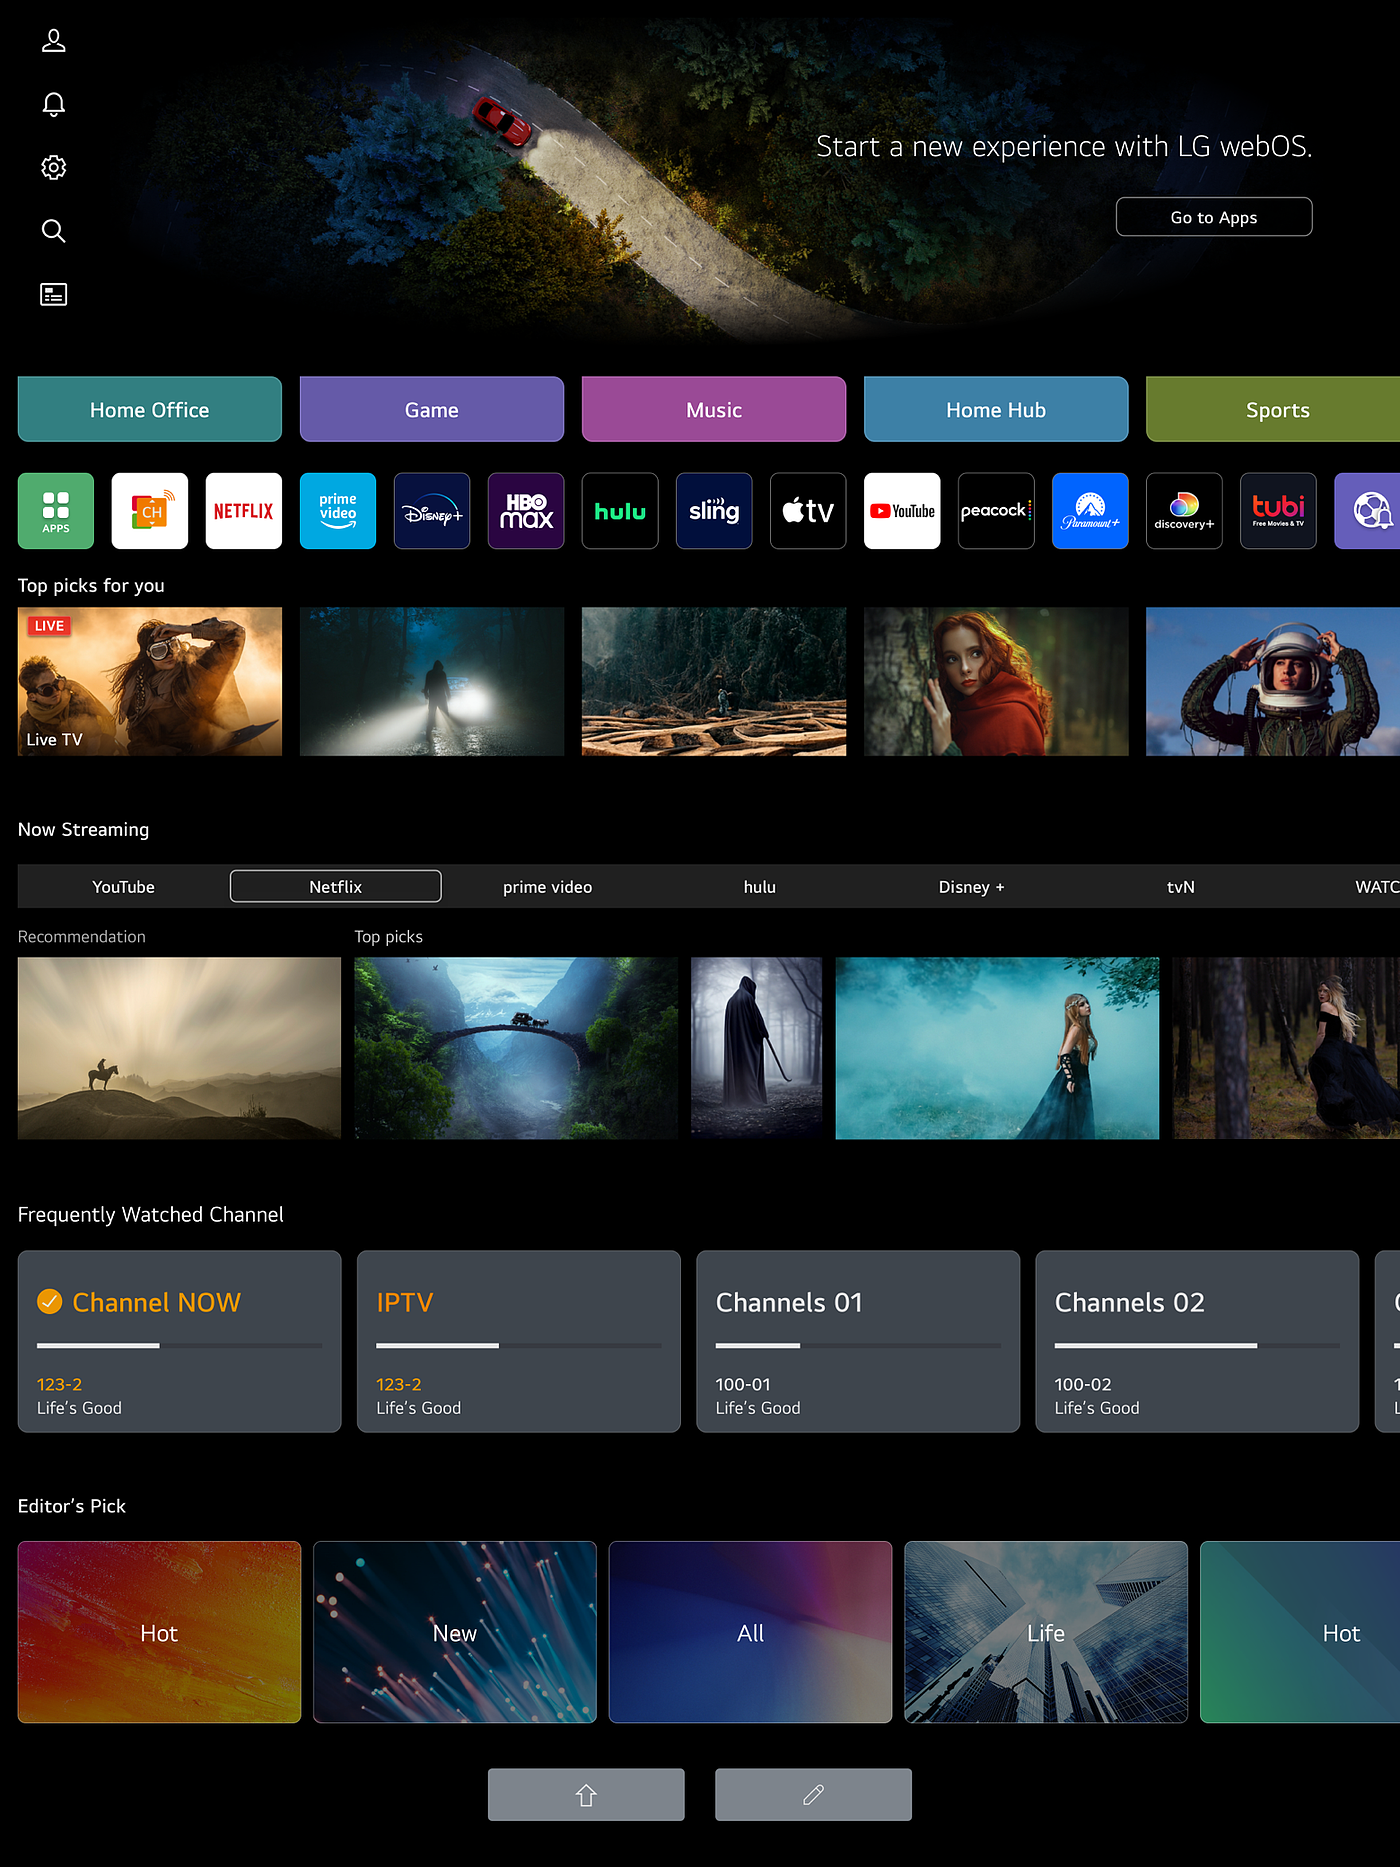Screen dimensions: 1400x1867
Task: Click the scroll-to-top arrow button
Action: click(586, 1795)
